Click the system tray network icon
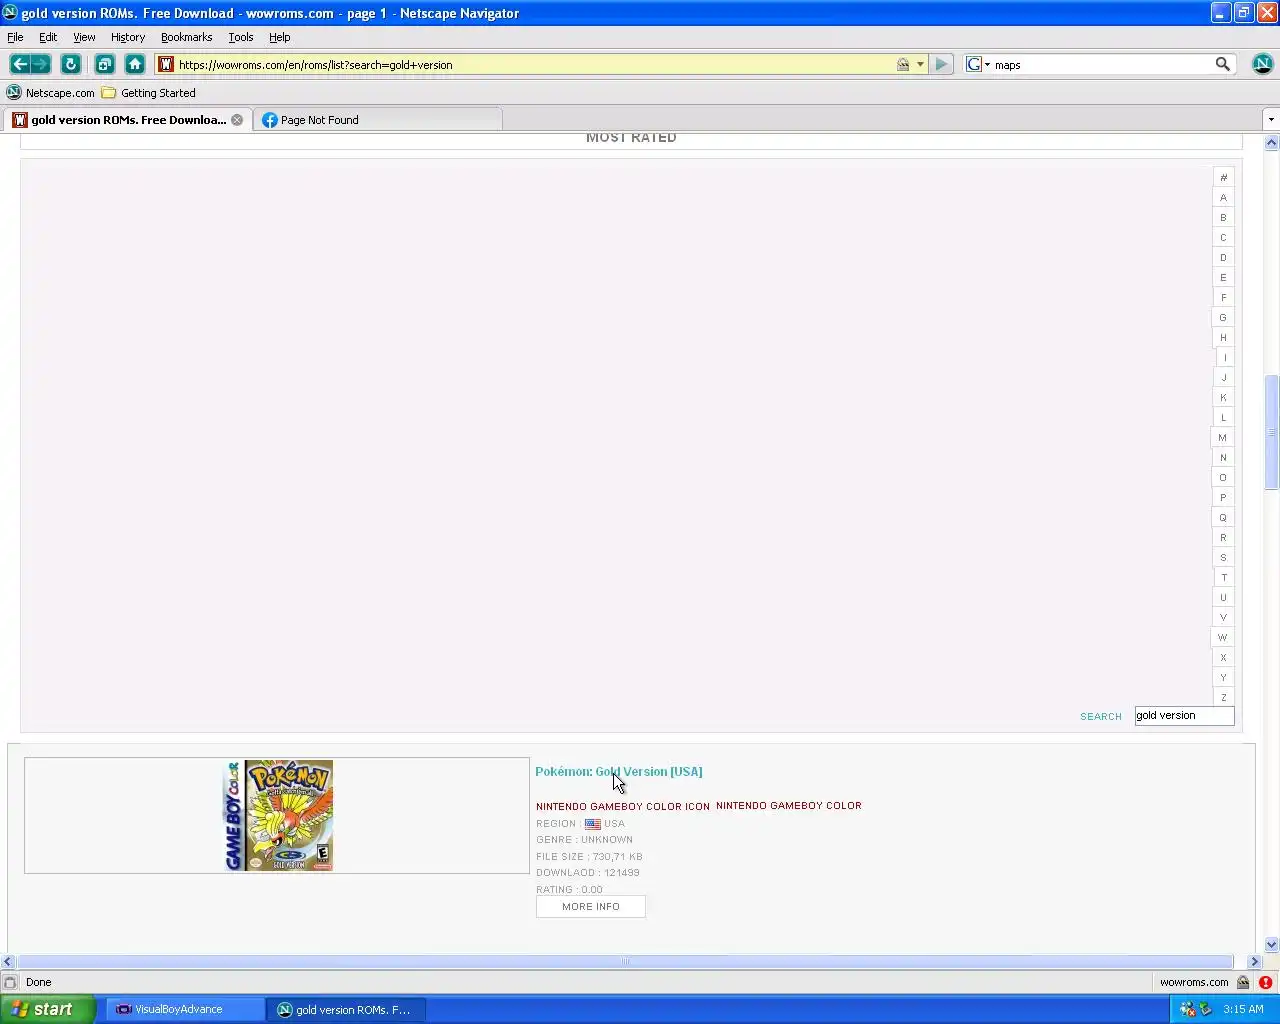 [x=1188, y=1009]
